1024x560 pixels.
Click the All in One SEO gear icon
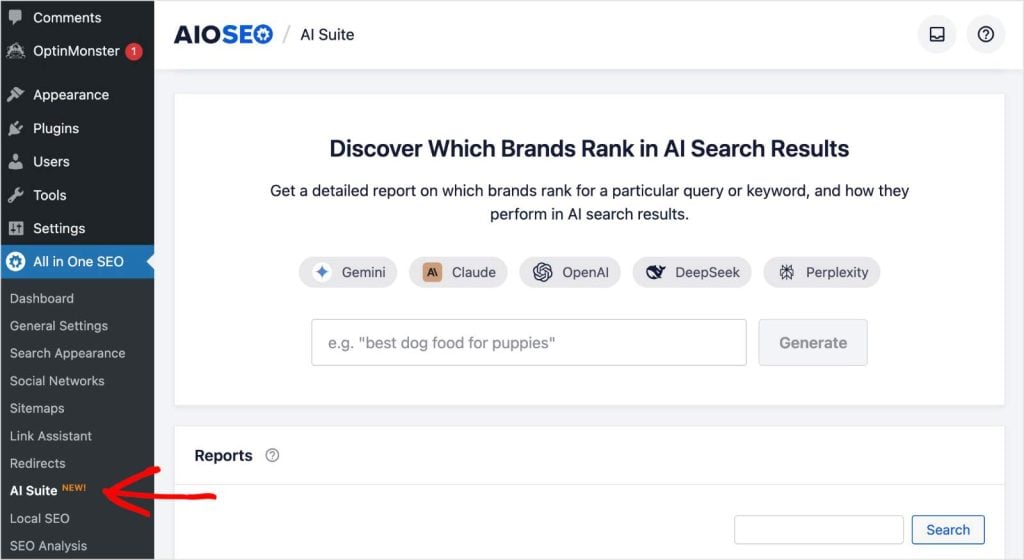tap(15, 261)
